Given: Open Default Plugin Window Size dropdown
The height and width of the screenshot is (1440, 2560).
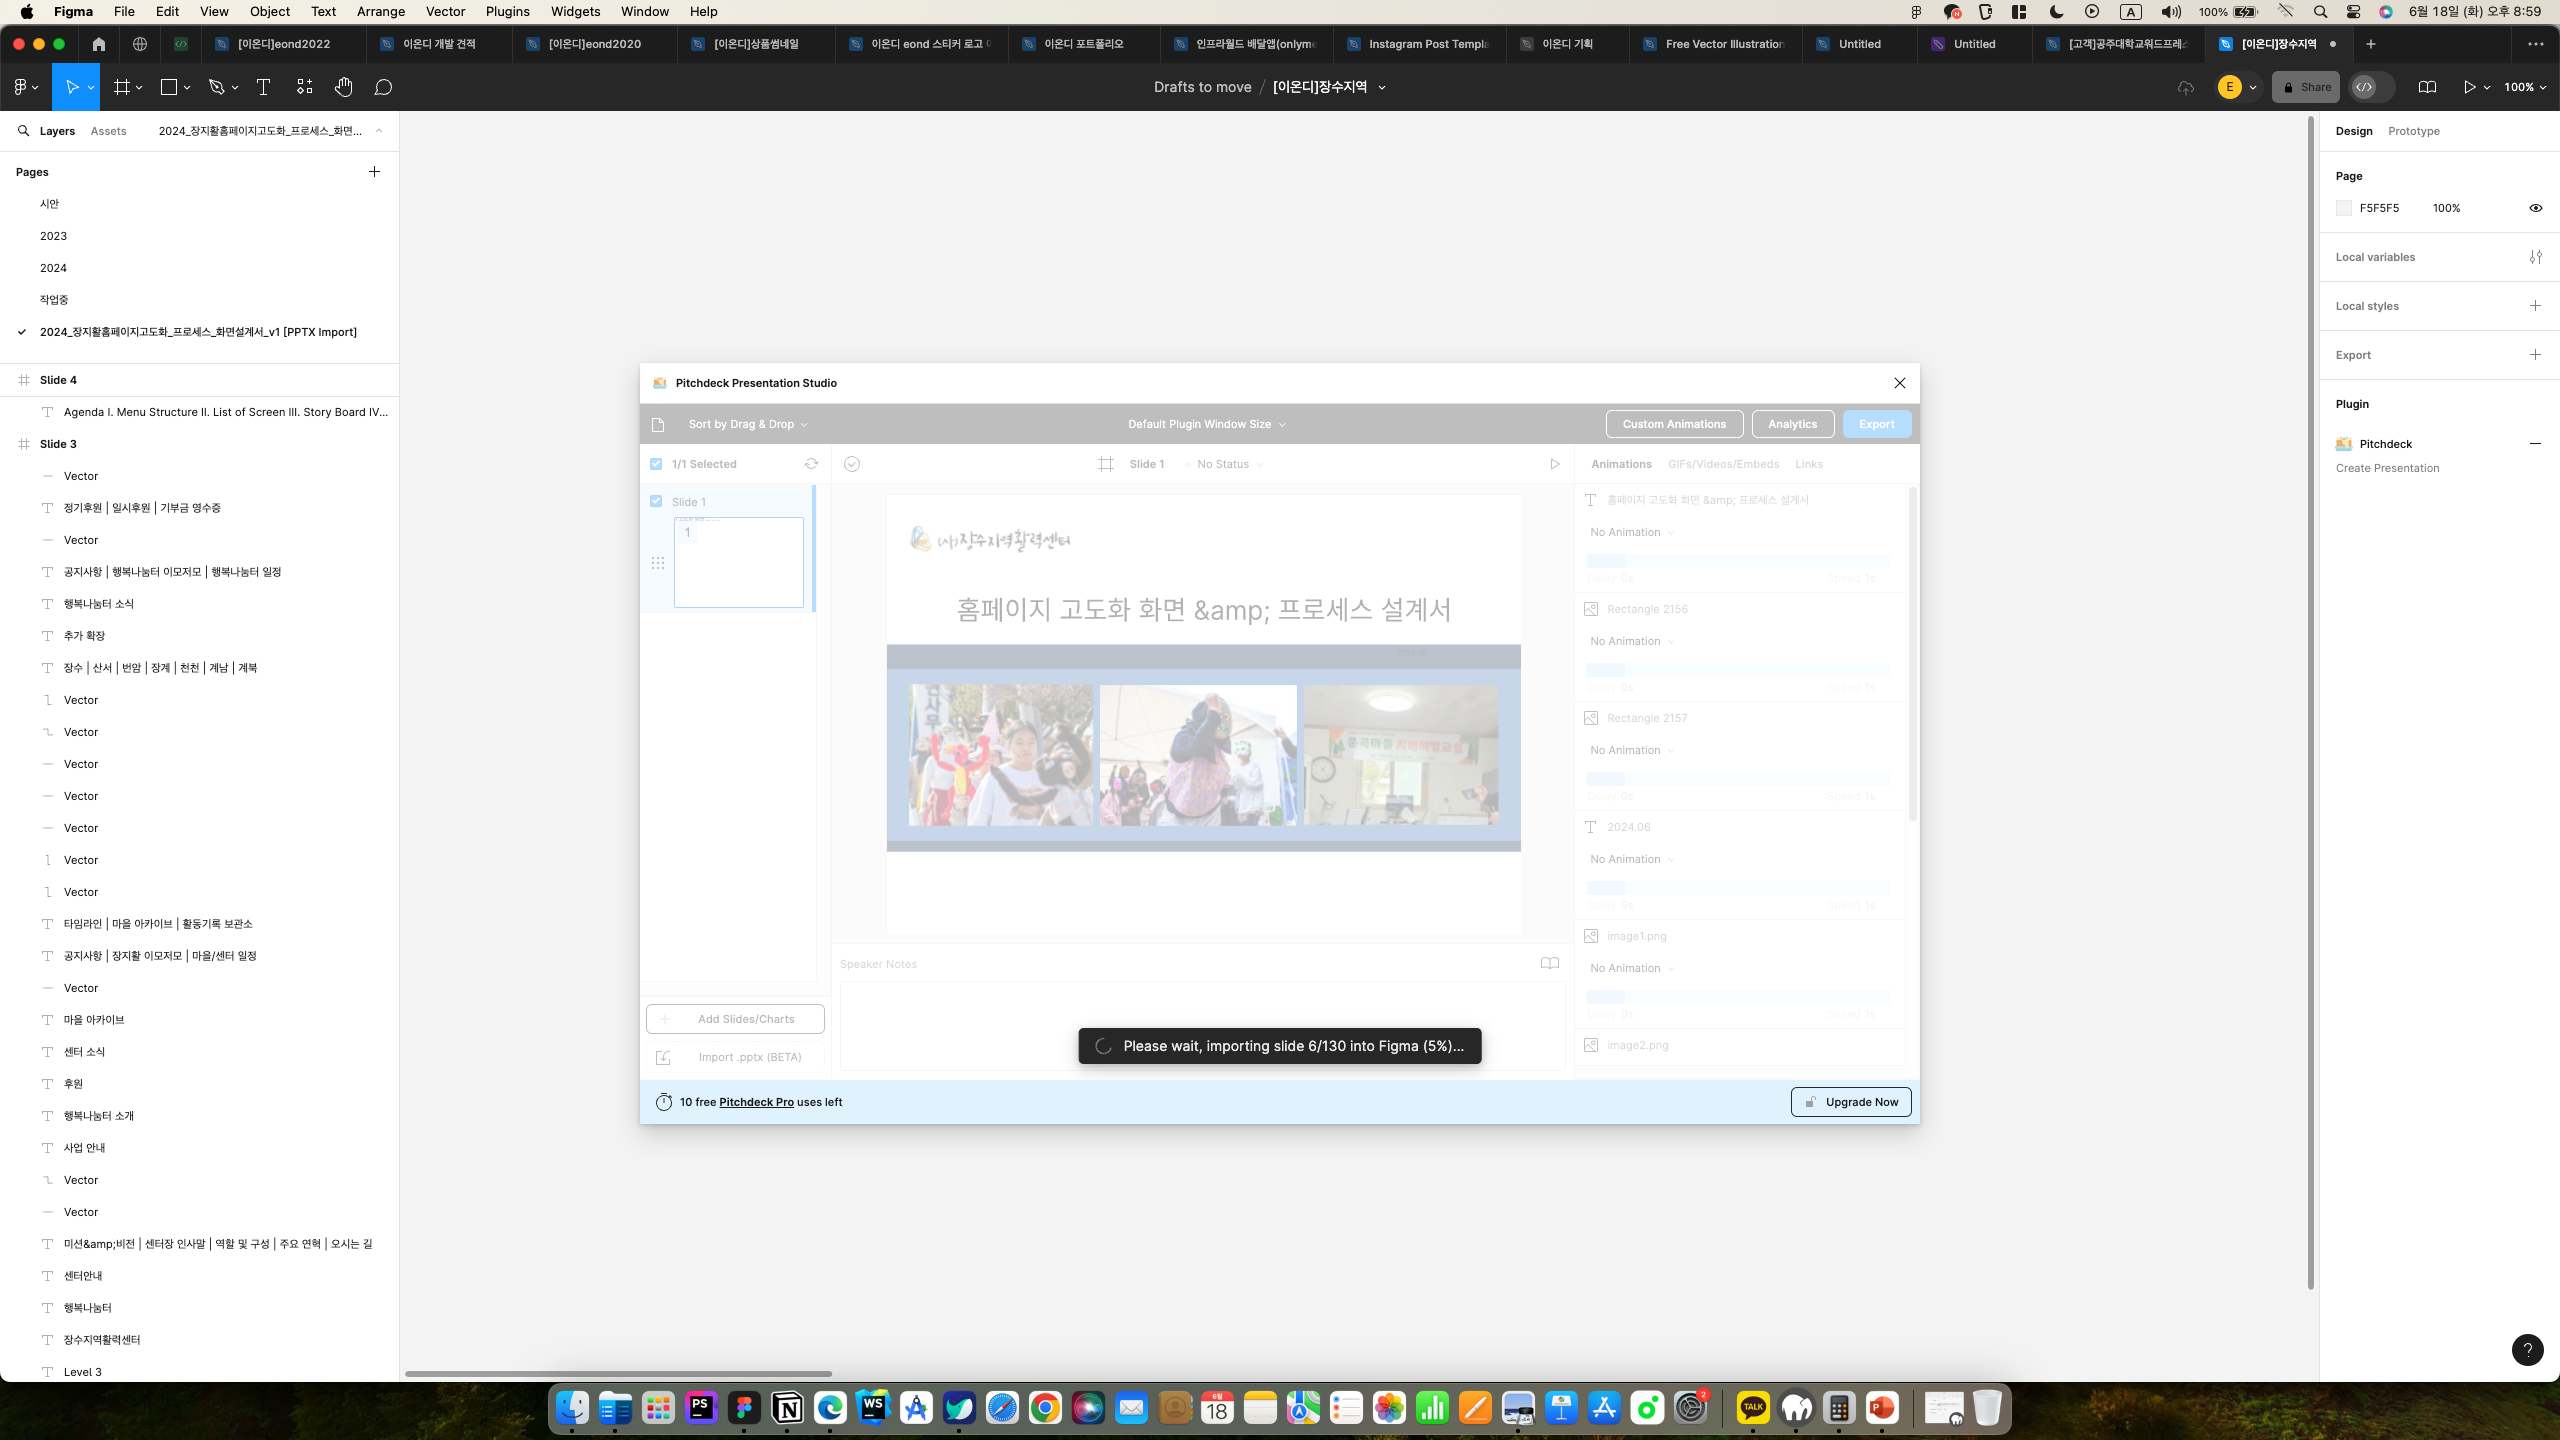Looking at the screenshot, I should coord(1206,424).
